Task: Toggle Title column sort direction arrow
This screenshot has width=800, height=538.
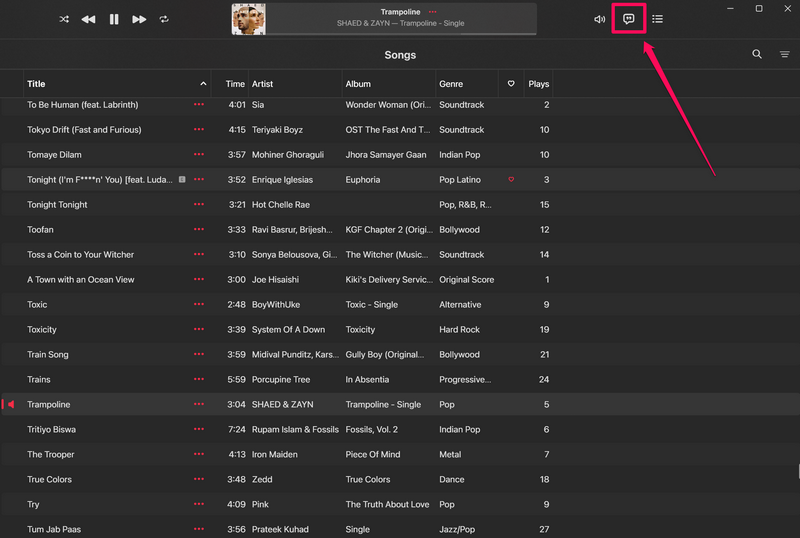Action: pos(203,84)
